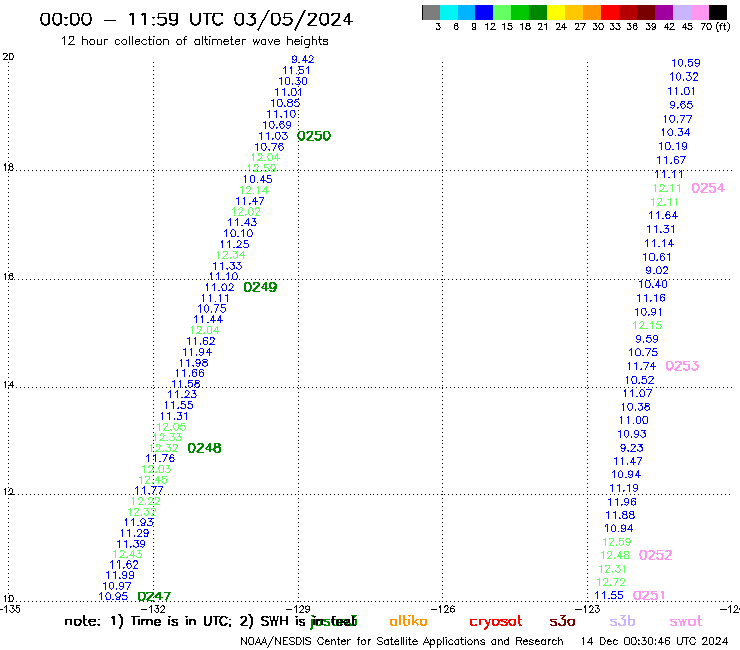Click the value 10.95 beside 0247
Screen dimensions: 740x650
pyautogui.click(x=113, y=597)
